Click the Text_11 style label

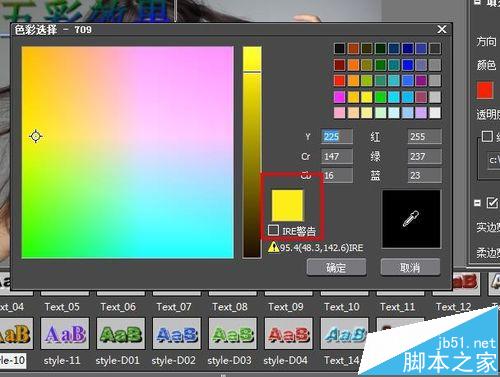pyautogui.click(x=398, y=307)
